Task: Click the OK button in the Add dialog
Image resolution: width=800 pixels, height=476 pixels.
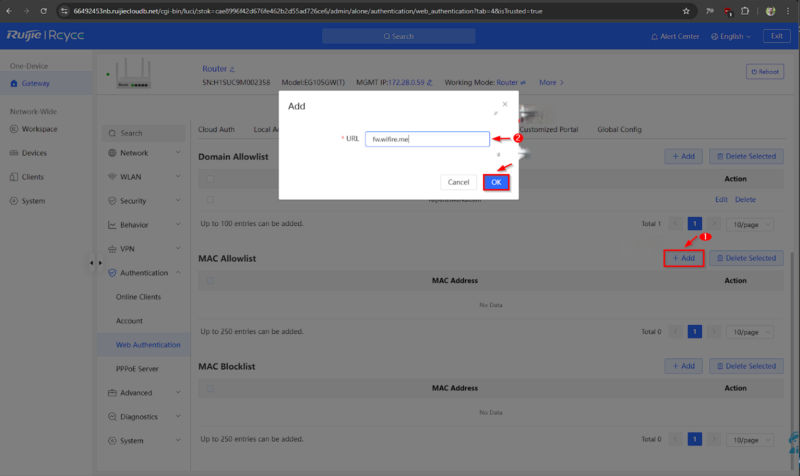Action: pyautogui.click(x=496, y=182)
